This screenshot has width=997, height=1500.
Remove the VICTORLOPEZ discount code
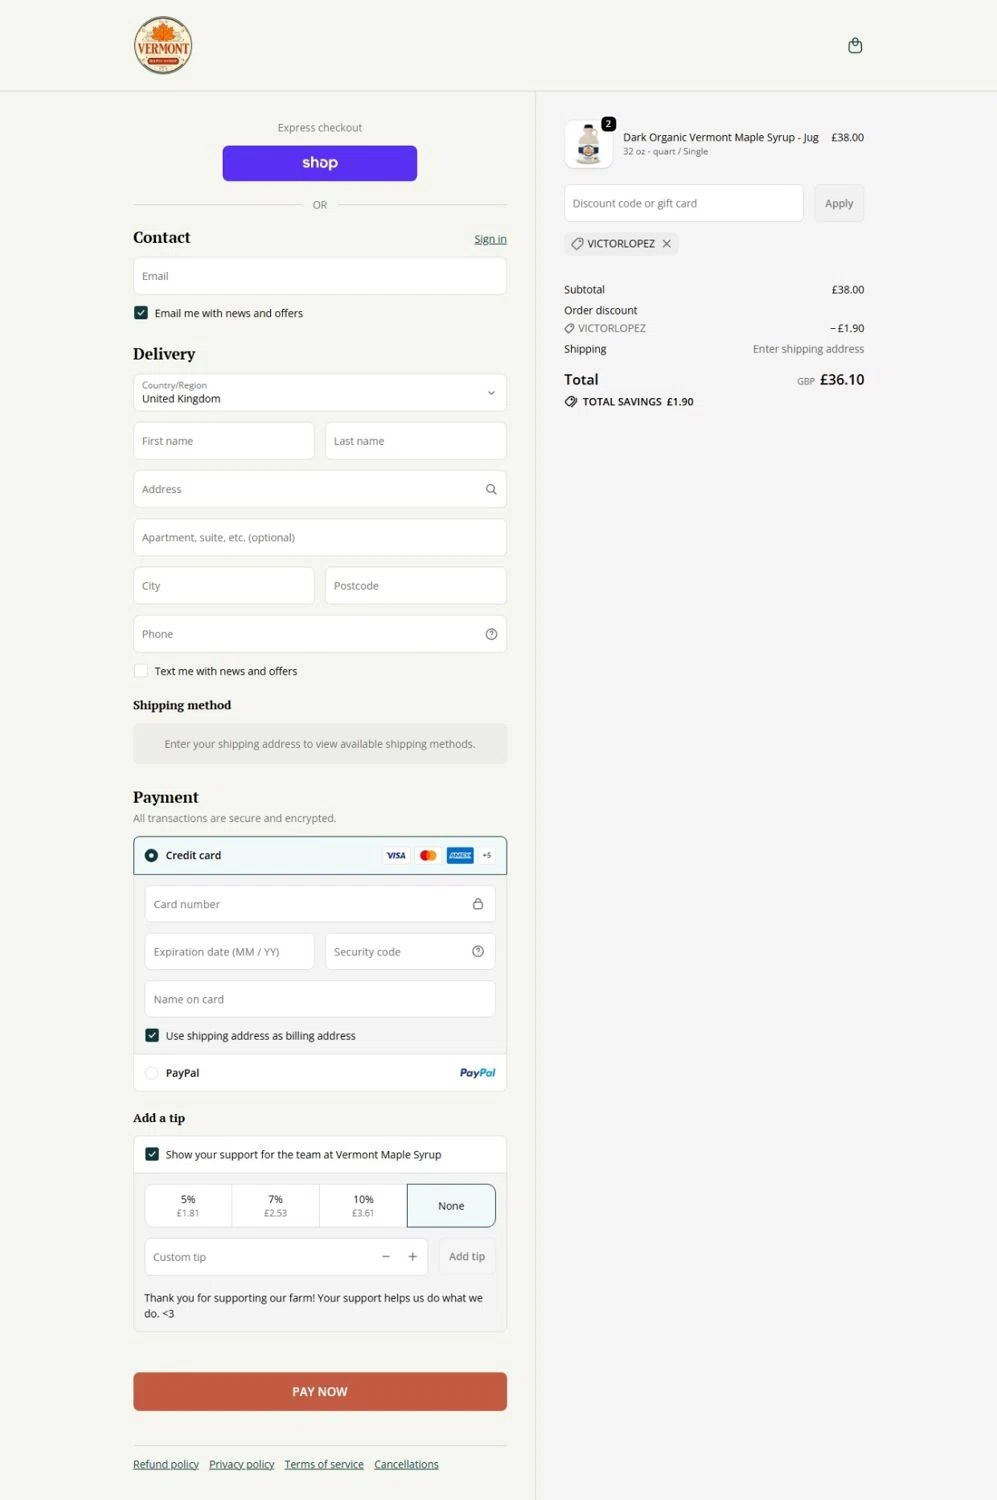pos(667,244)
